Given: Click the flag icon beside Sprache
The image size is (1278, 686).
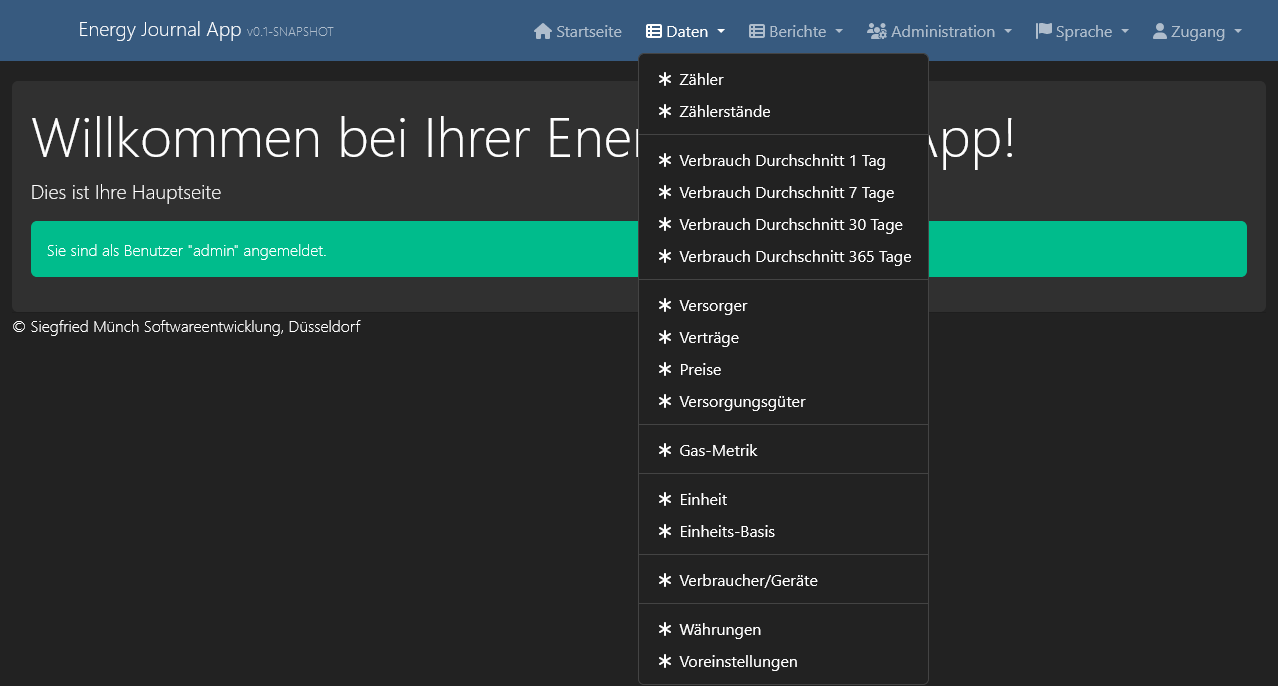Looking at the screenshot, I should (1043, 31).
